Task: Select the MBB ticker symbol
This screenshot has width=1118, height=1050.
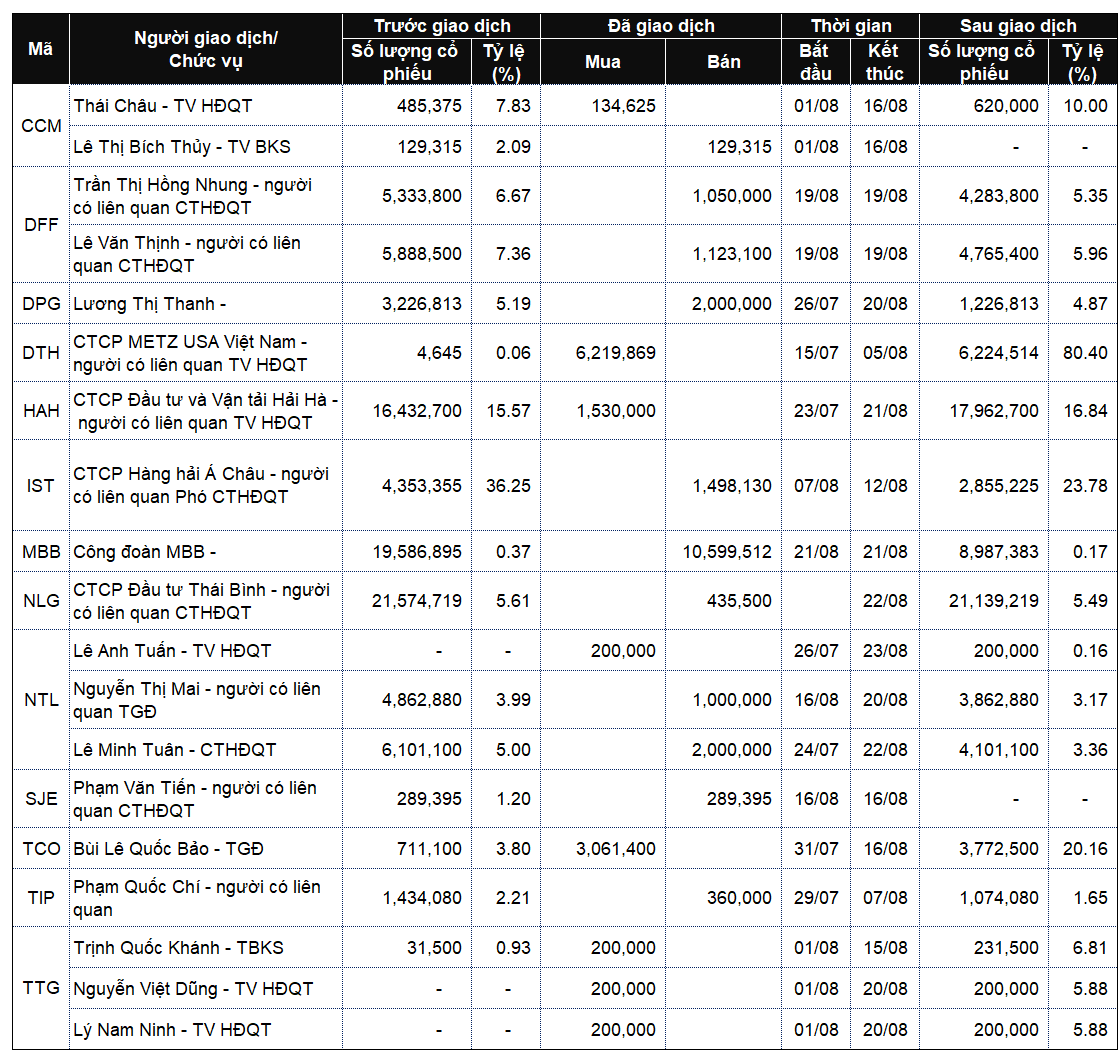Action: (x=39, y=551)
